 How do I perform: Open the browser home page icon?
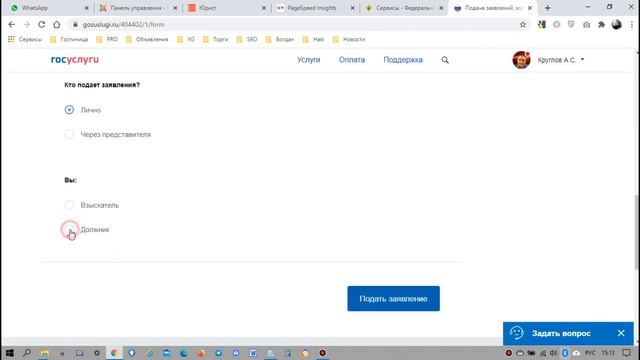(x=56, y=24)
